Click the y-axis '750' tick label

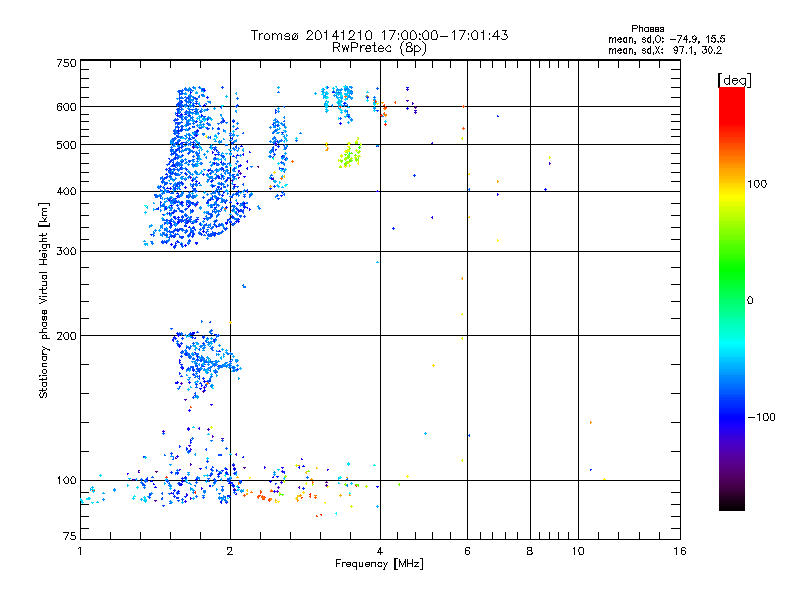point(66,63)
